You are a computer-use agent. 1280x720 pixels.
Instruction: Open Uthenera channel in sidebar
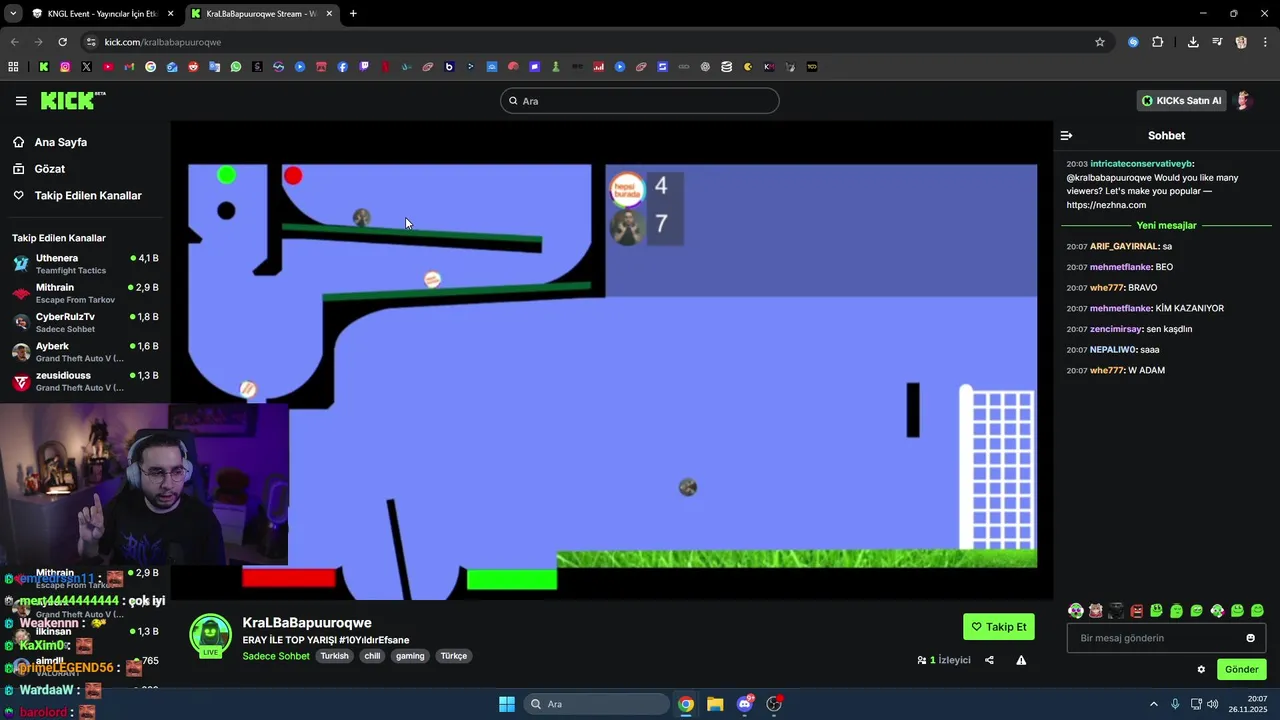(85, 264)
